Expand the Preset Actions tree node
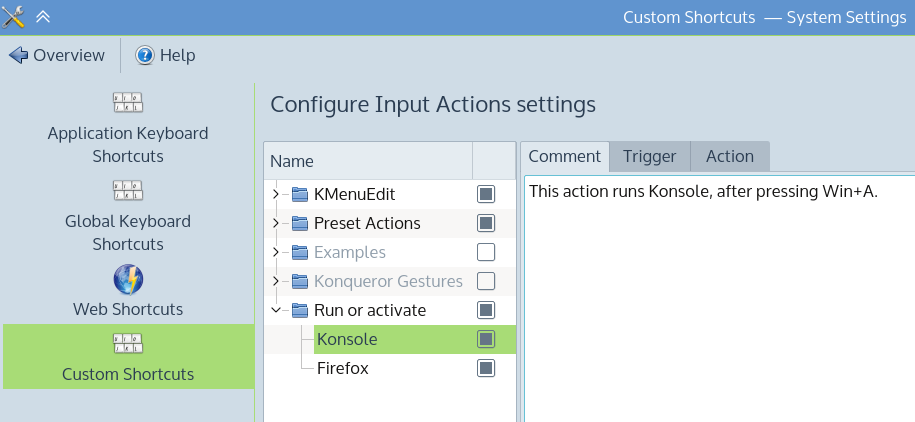Image resolution: width=915 pixels, height=422 pixels. click(x=276, y=223)
